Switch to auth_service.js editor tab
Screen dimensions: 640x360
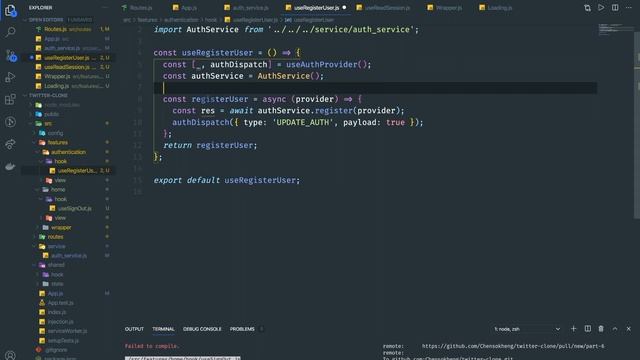tap(247, 8)
